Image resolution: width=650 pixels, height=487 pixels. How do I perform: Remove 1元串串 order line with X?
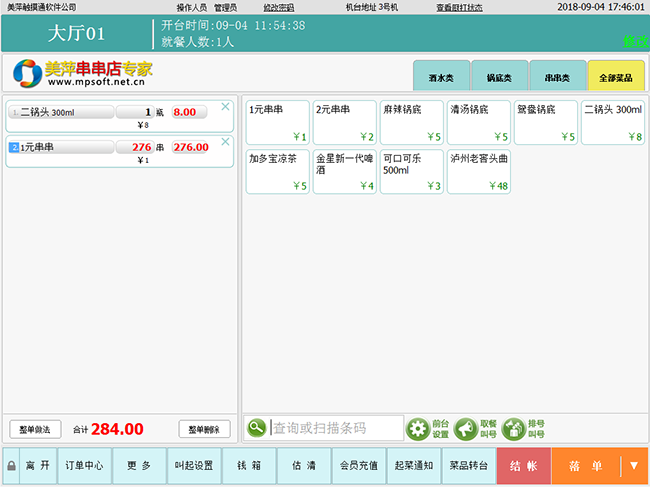(x=225, y=142)
